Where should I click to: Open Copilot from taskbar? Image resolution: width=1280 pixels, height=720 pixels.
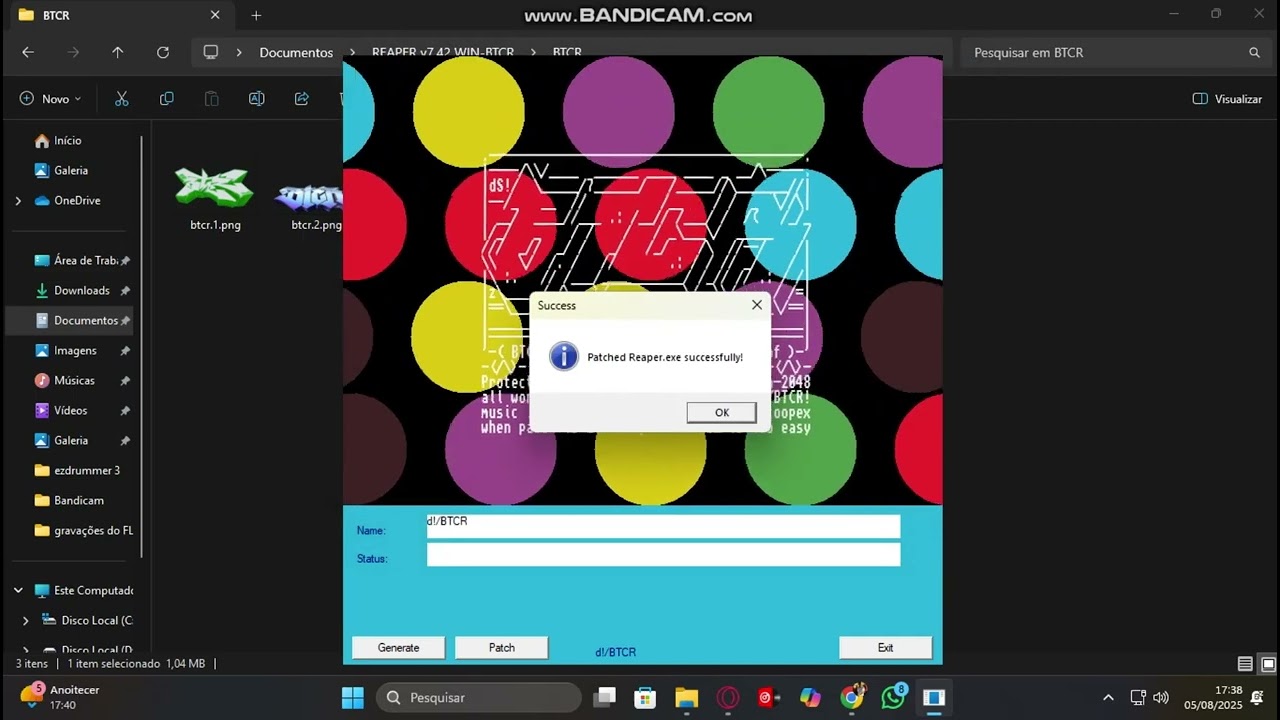click(810, 697)
